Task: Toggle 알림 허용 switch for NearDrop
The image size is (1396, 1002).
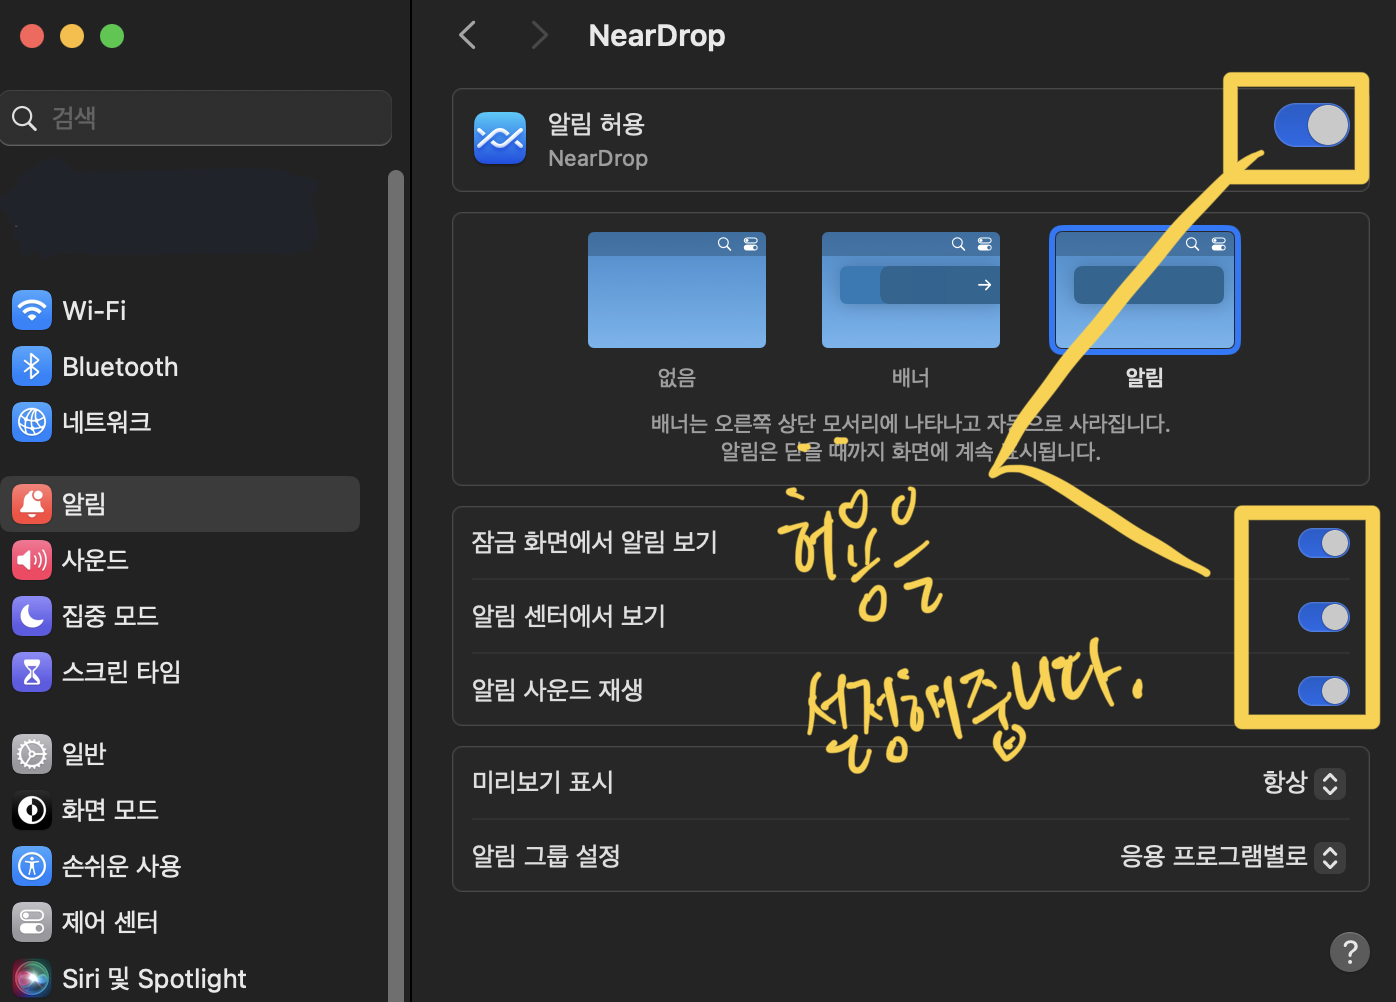Action: coord(1312,126)
